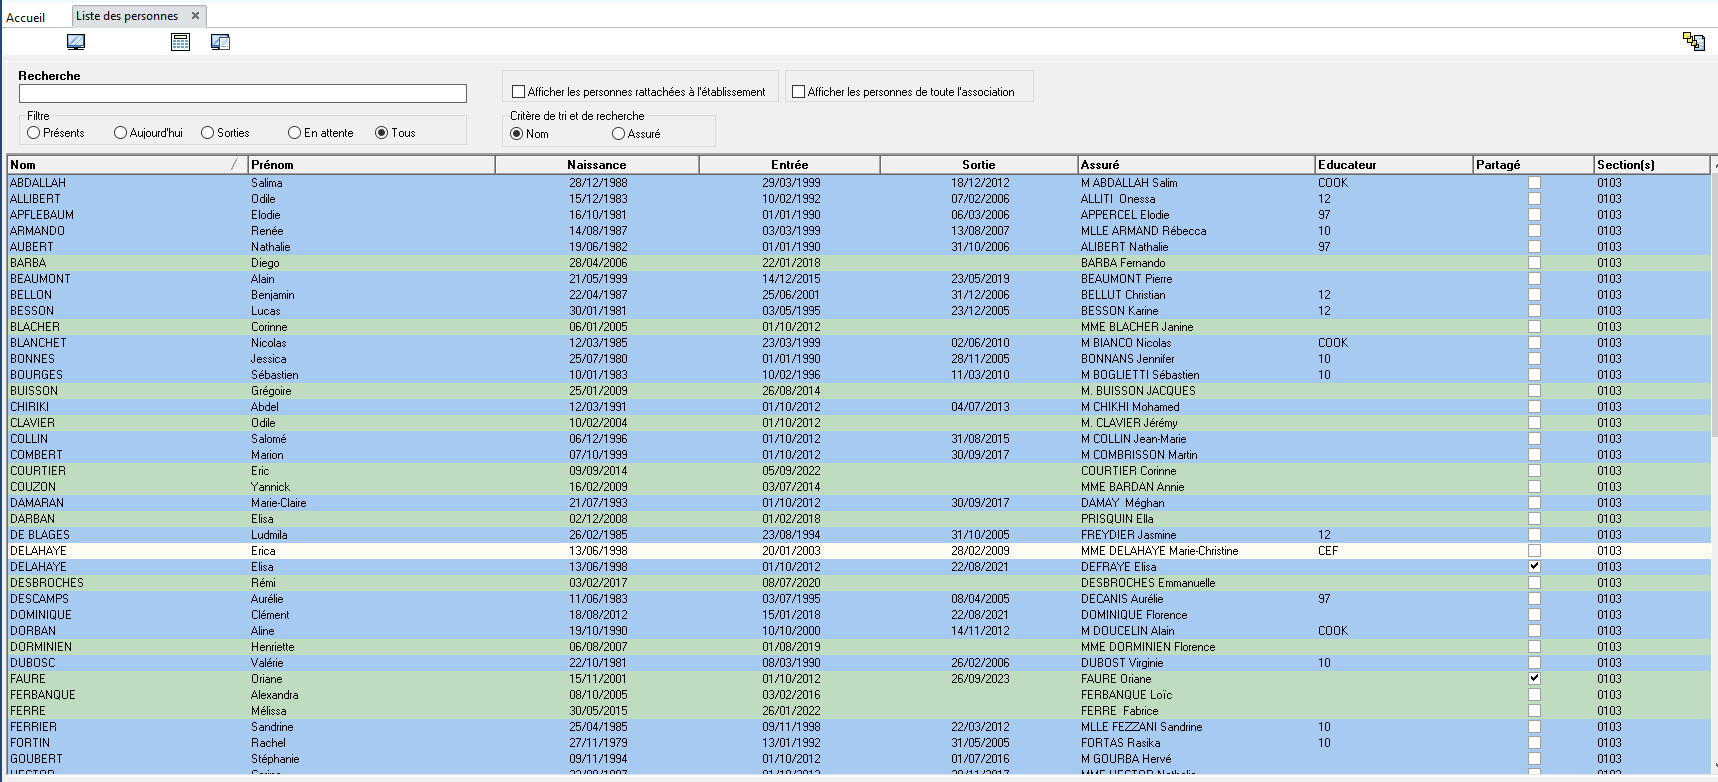Click the first name Marie-Claire

[x=279, y=503]
